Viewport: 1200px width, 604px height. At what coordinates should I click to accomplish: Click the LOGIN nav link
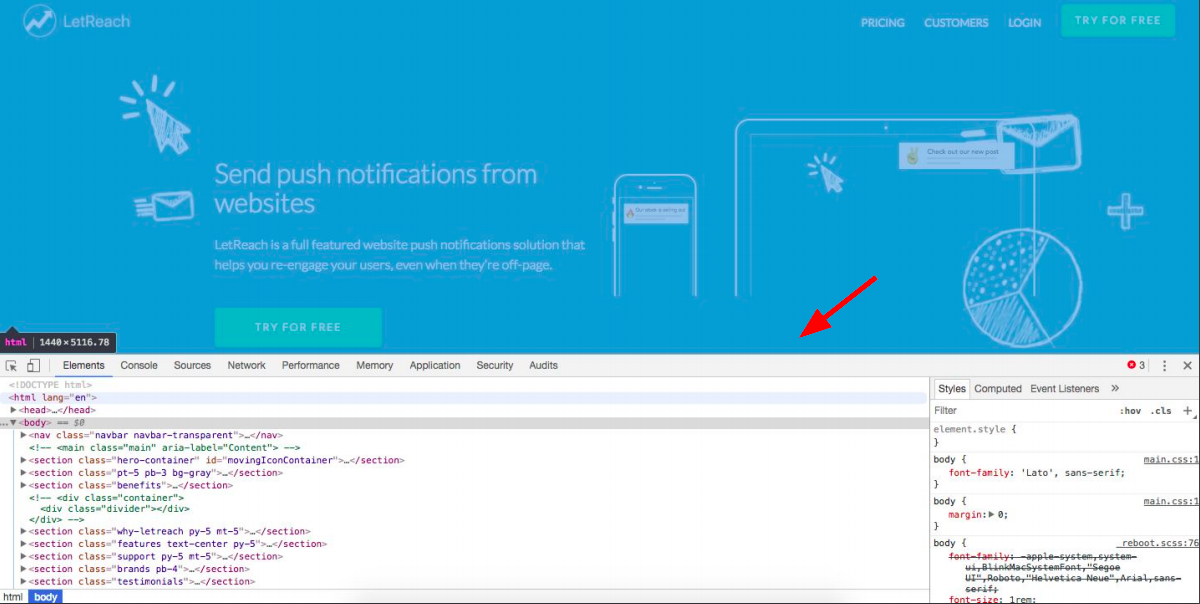1025,23
